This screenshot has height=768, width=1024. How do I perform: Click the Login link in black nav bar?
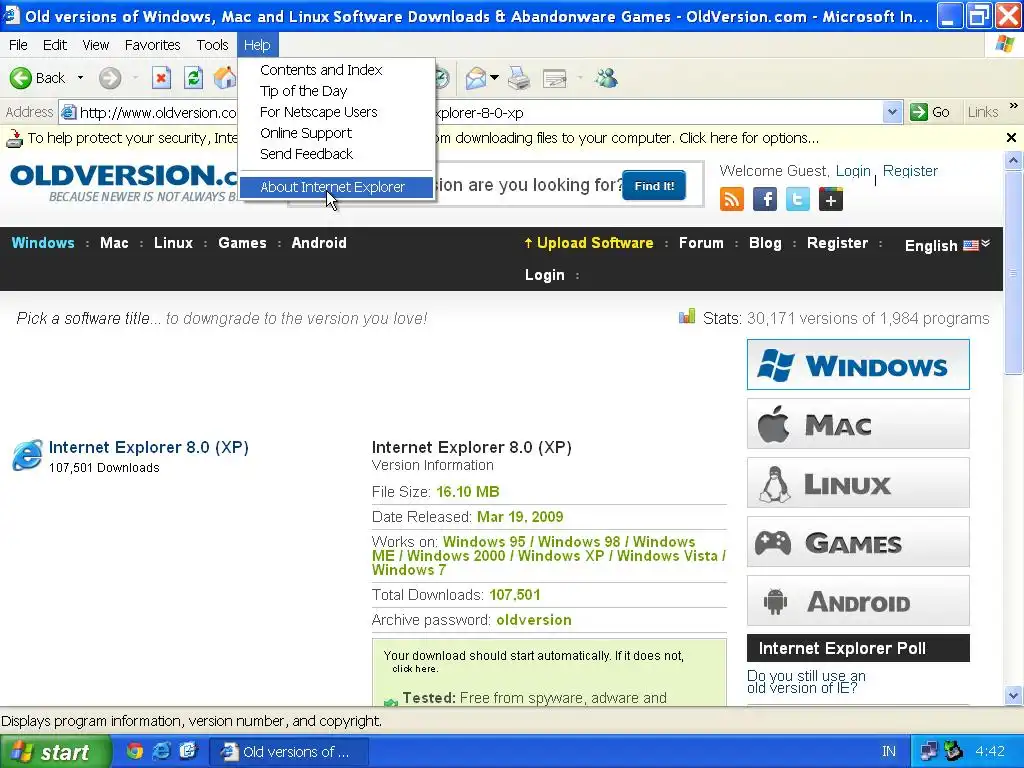[544, 275]
